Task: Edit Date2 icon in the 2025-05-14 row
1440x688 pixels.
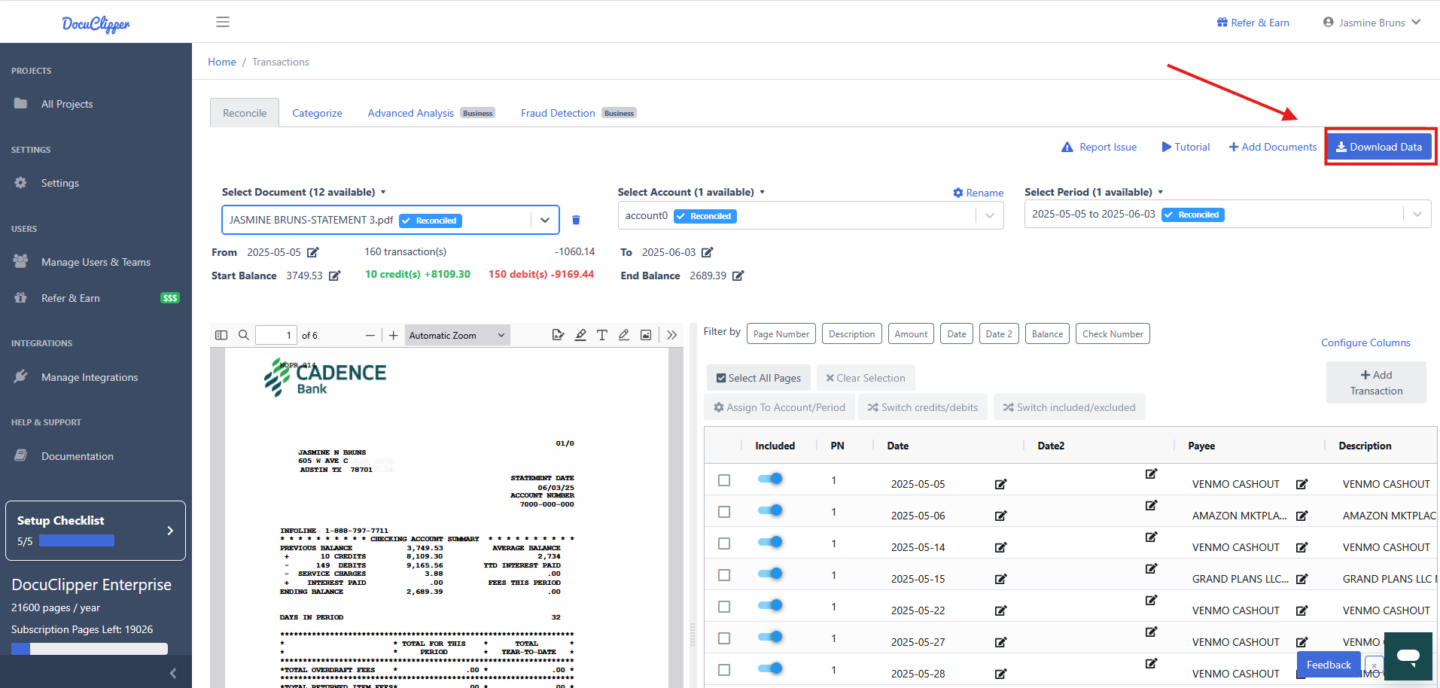Action: [1151, 537]
